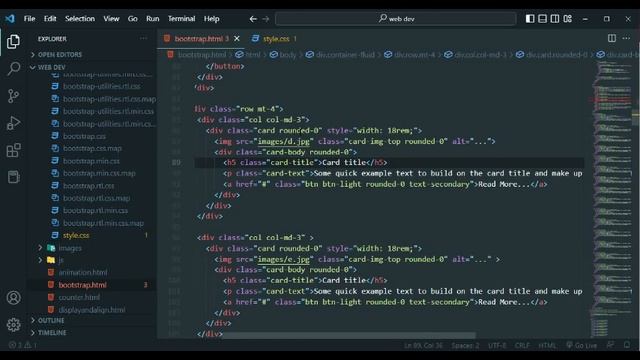
Task: Click the Ln, Col cursor position indicator
Action: (x=423, y=346)
